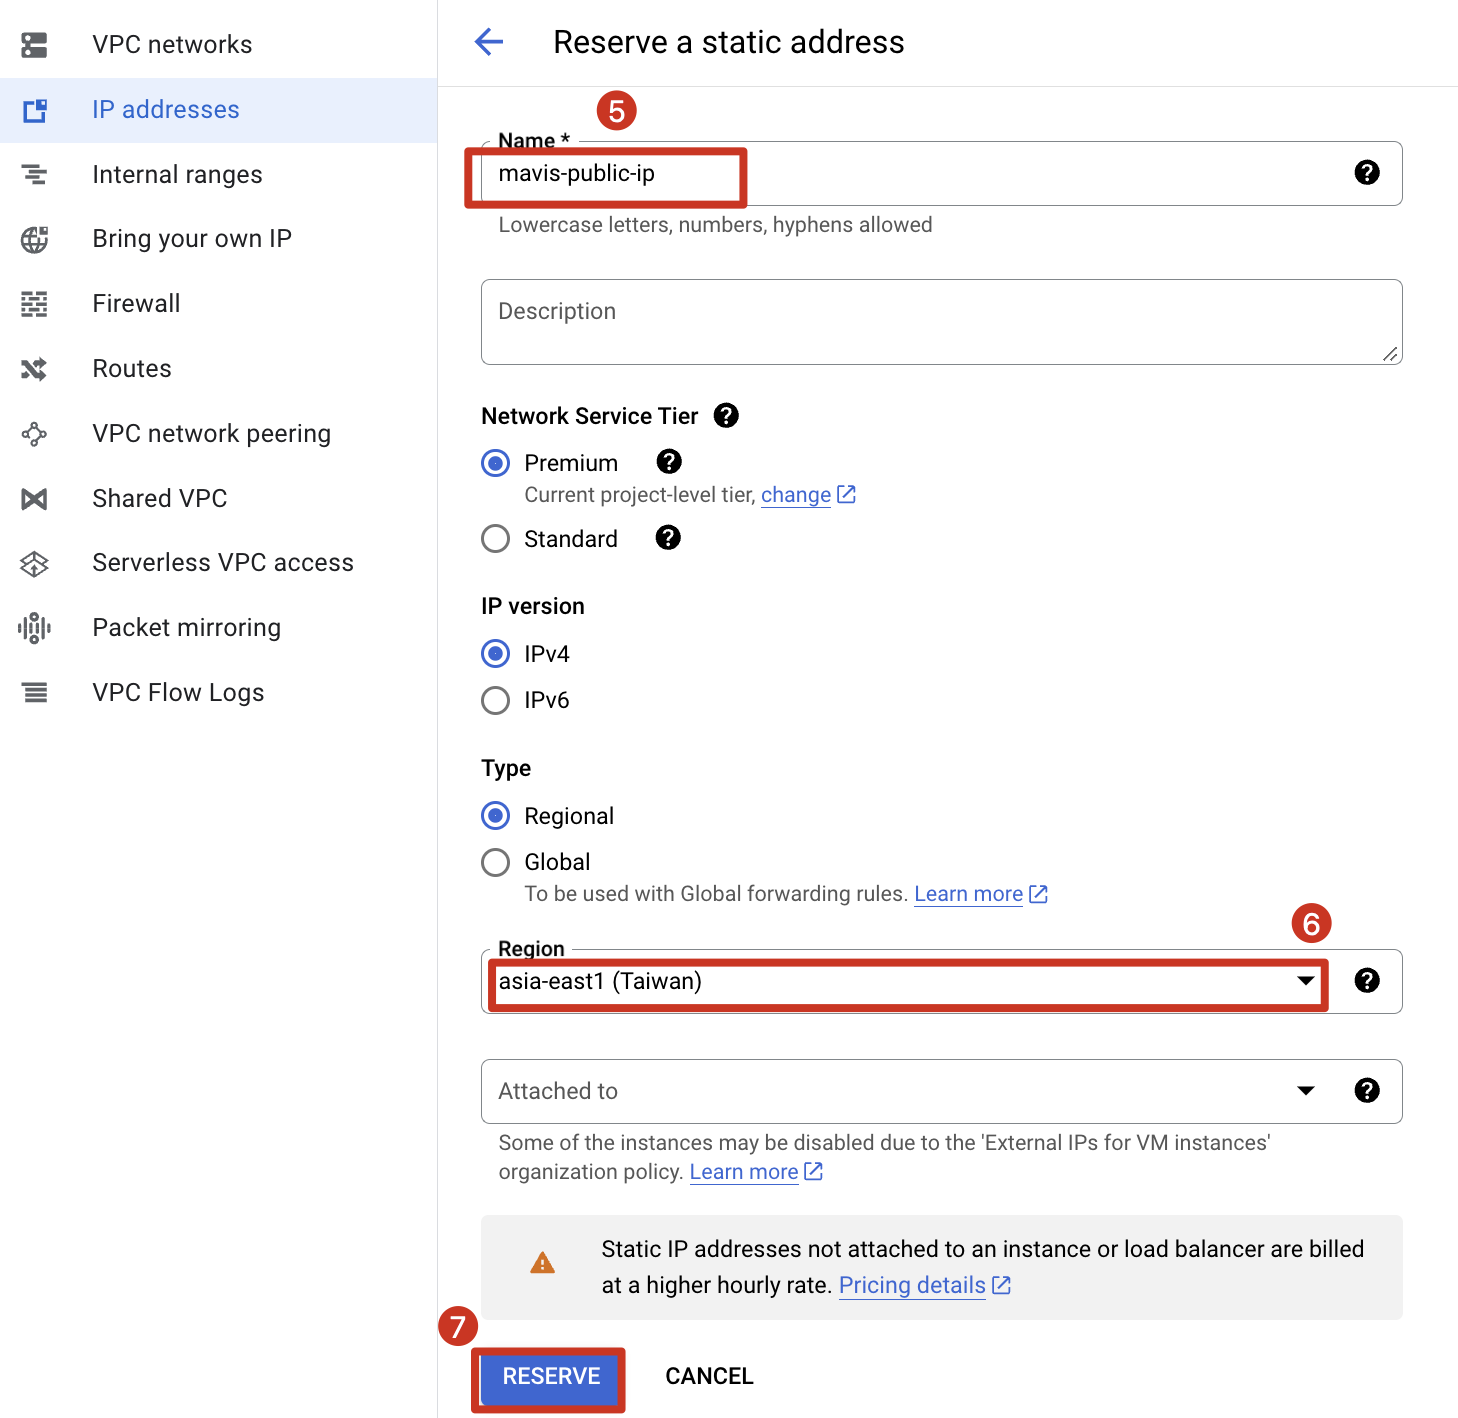This screenshot has width=1458, height=1418.
Task: Open the Pricing details link
Action: 913,1286
